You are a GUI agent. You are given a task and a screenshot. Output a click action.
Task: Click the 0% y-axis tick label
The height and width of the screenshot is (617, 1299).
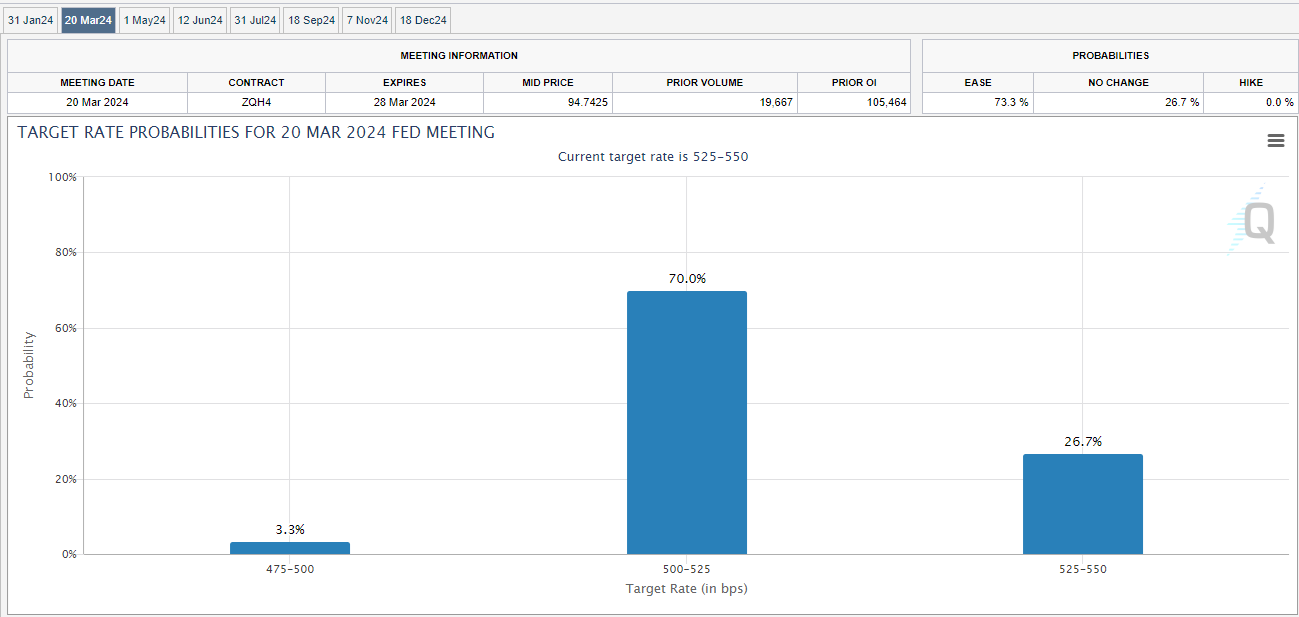68,555
